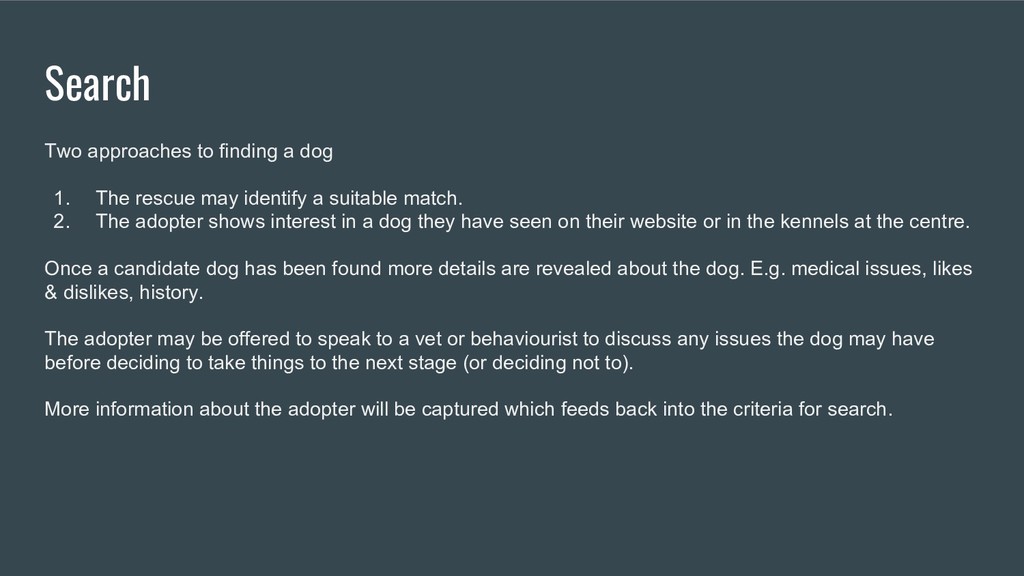Click the word "website" in item two
This screenshot has width=1024, height=576.
[663, 222]
